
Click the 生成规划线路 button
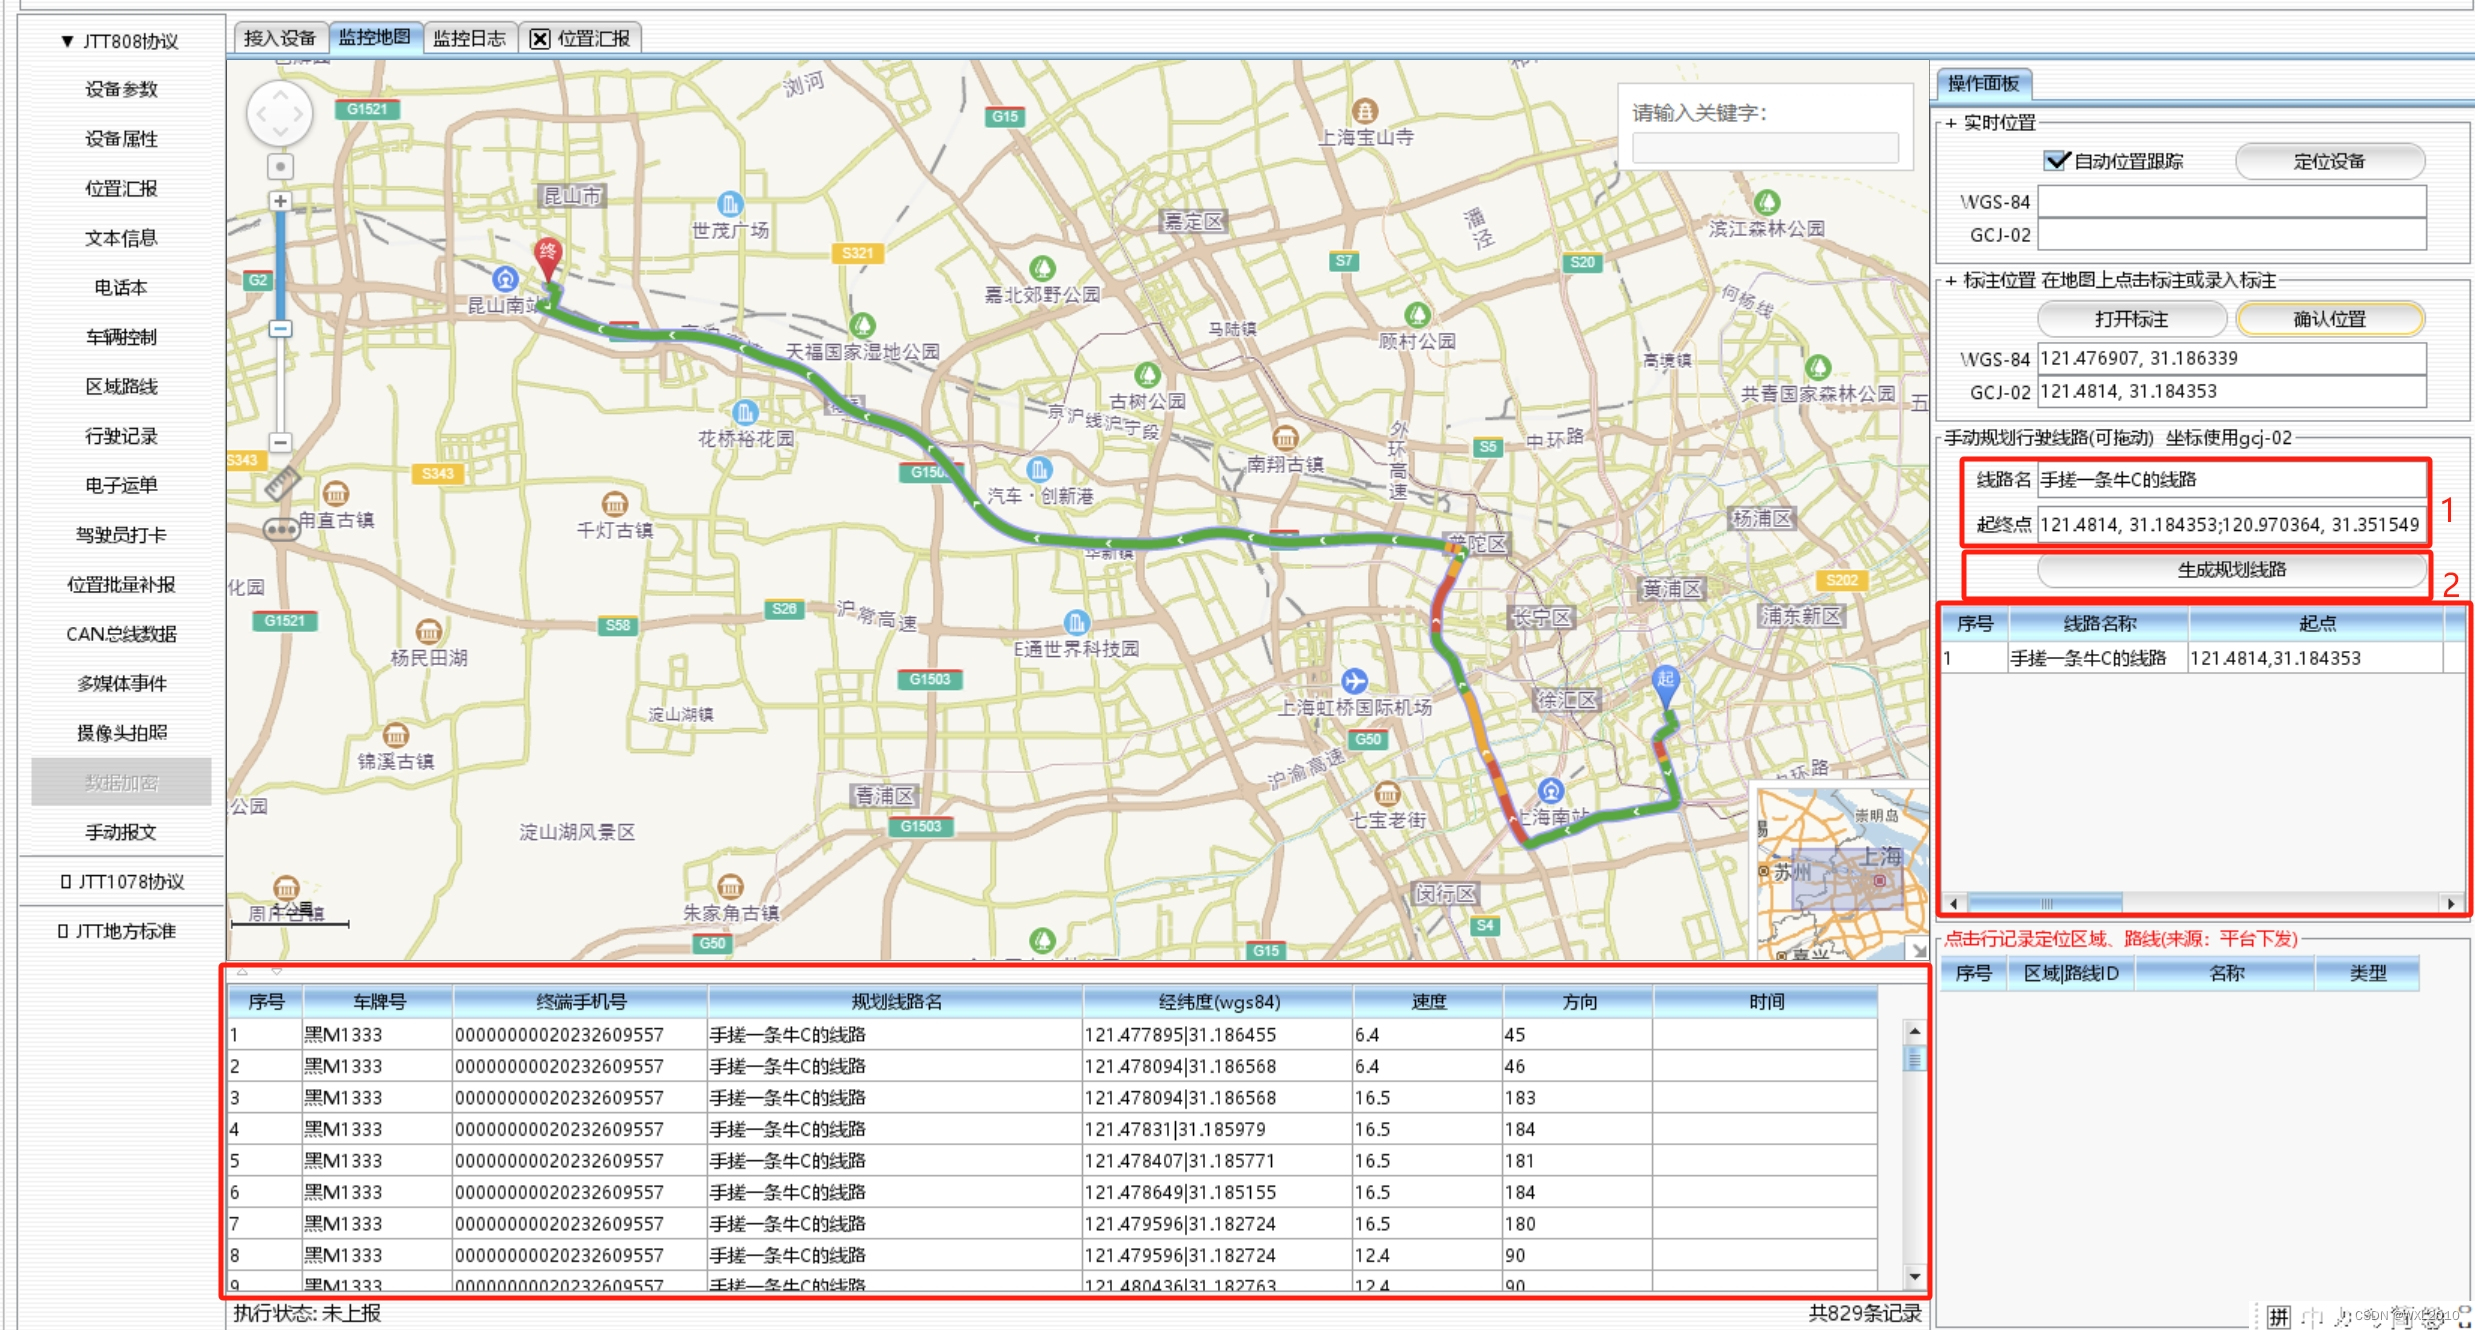[x=2231, y=570]
